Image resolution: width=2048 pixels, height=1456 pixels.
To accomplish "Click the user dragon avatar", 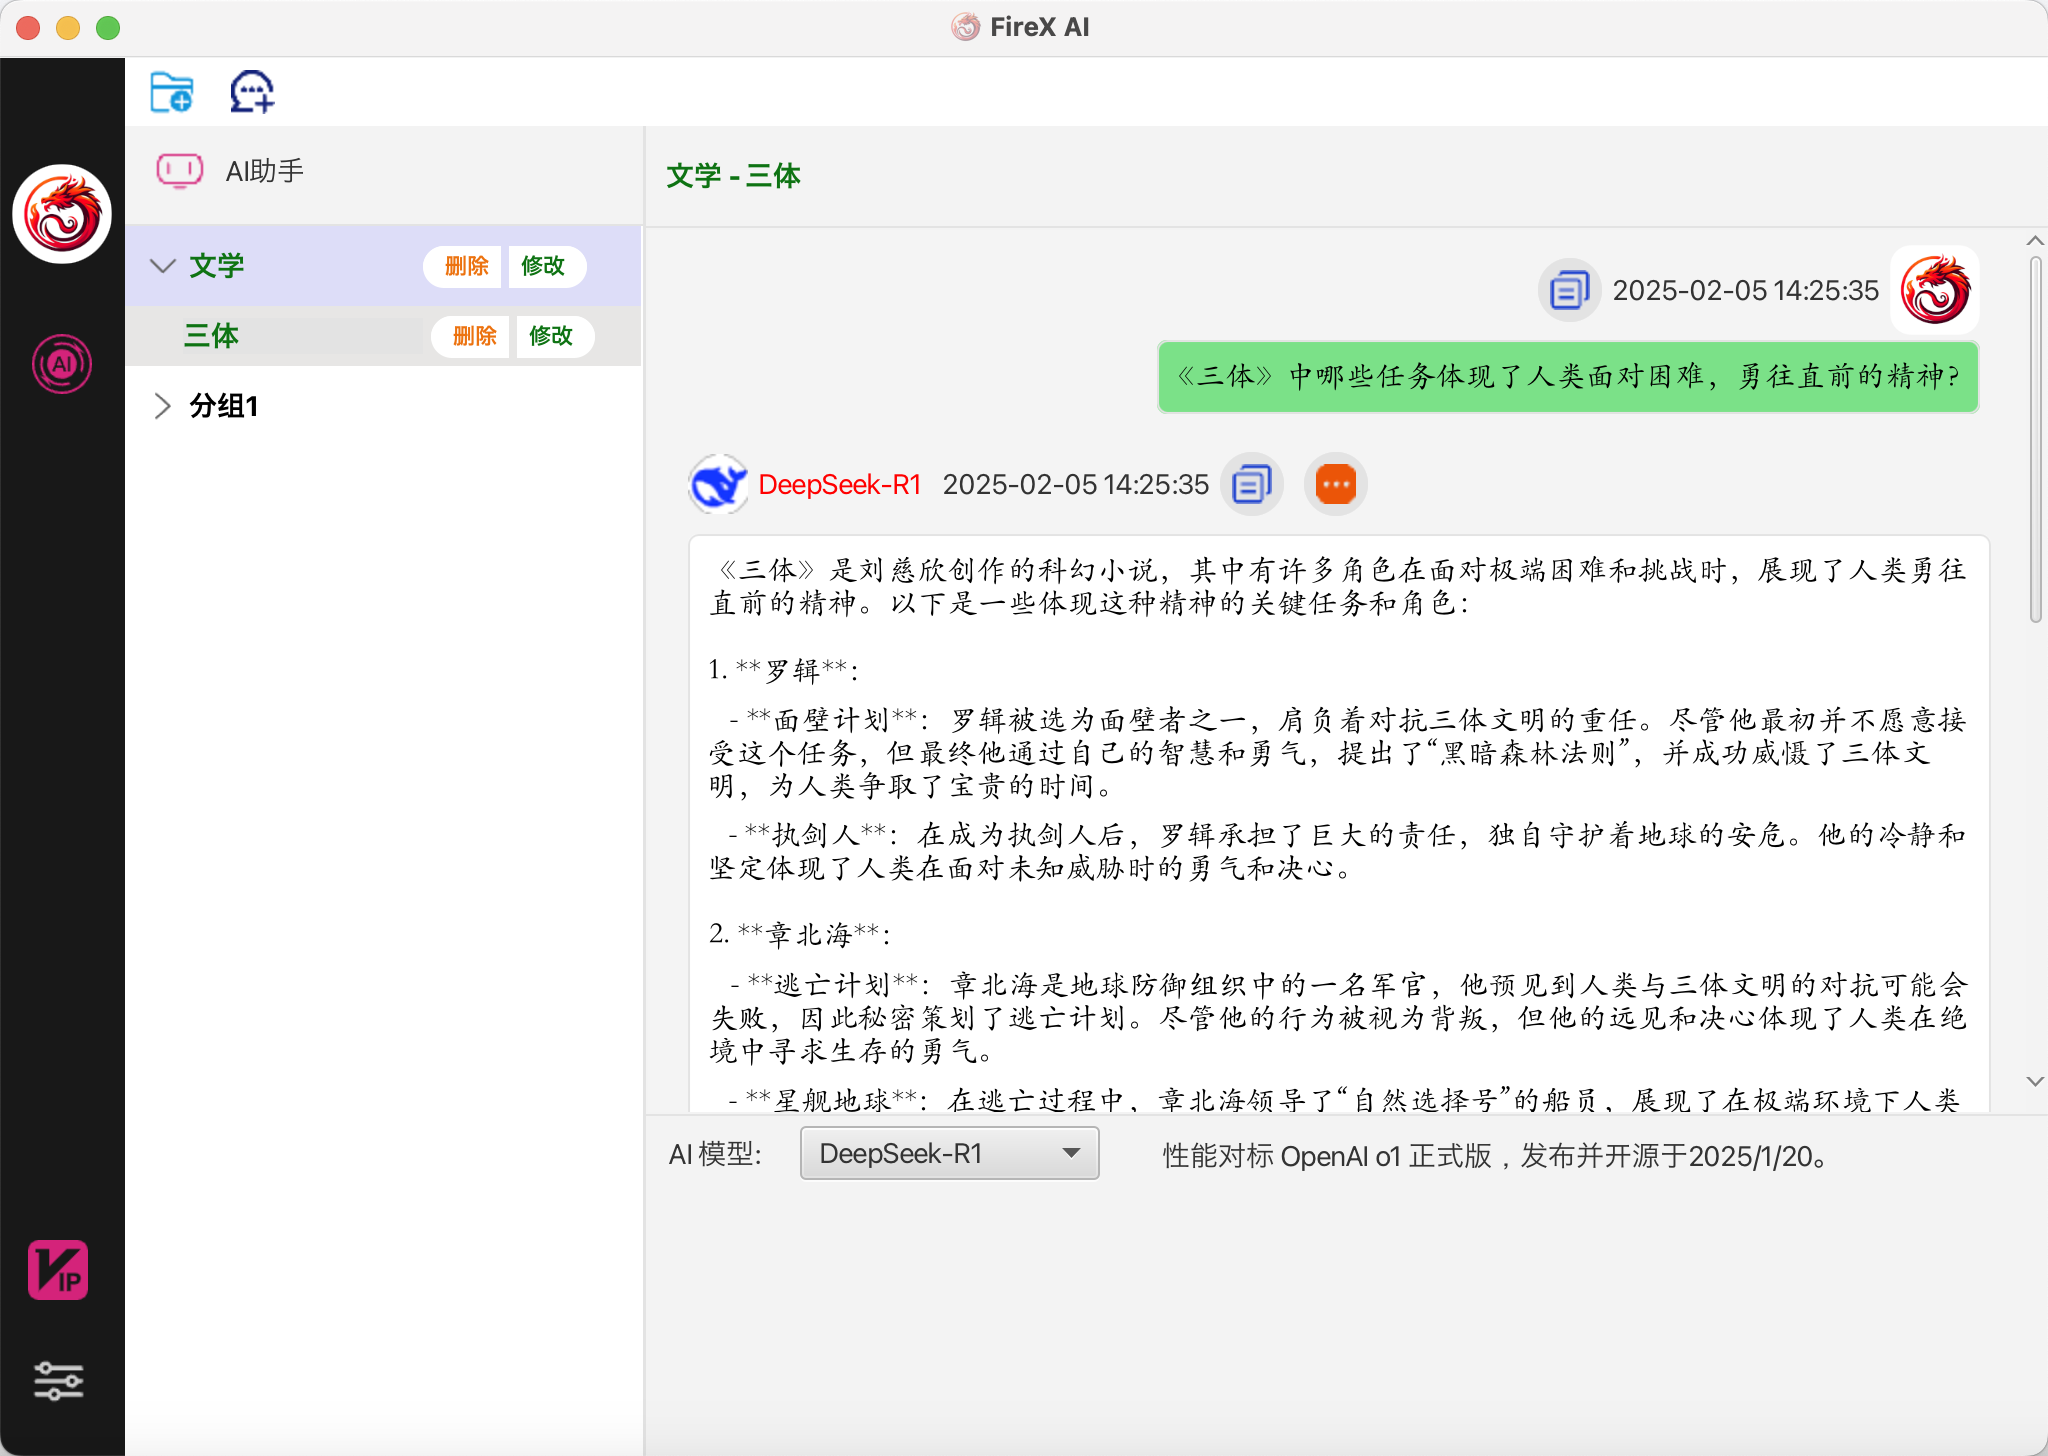I will 1935,290.
